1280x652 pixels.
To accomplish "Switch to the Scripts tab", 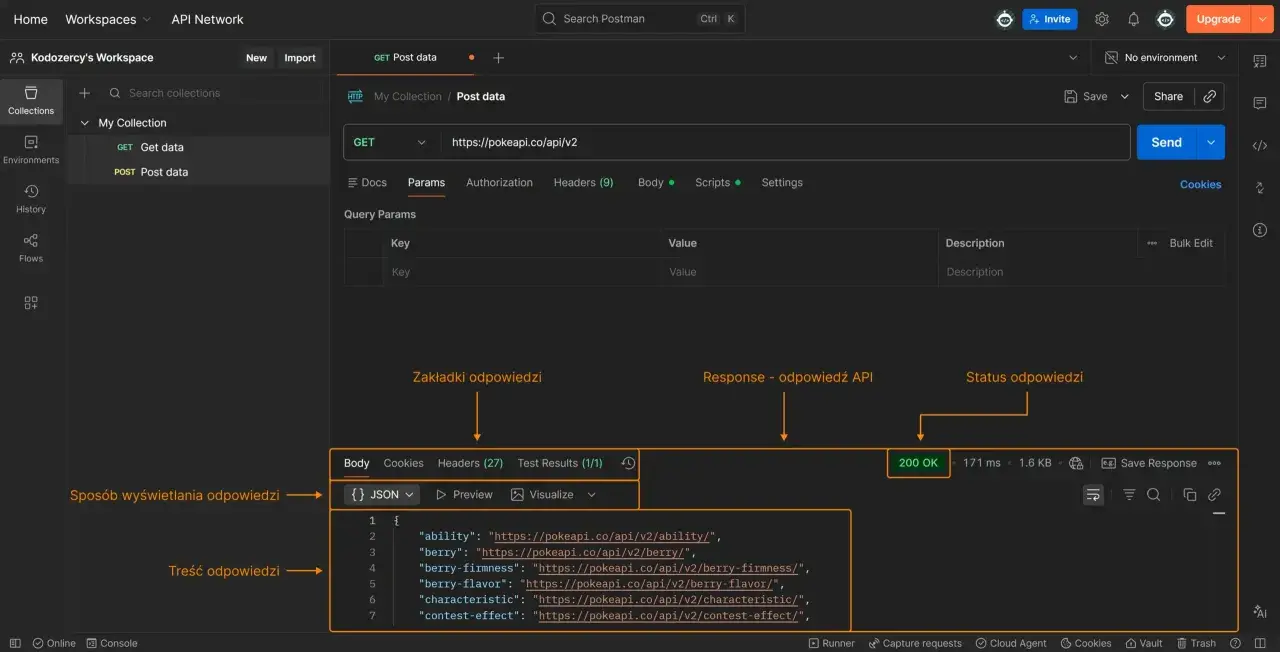I will pyautogui.click(x=718, y=182).
